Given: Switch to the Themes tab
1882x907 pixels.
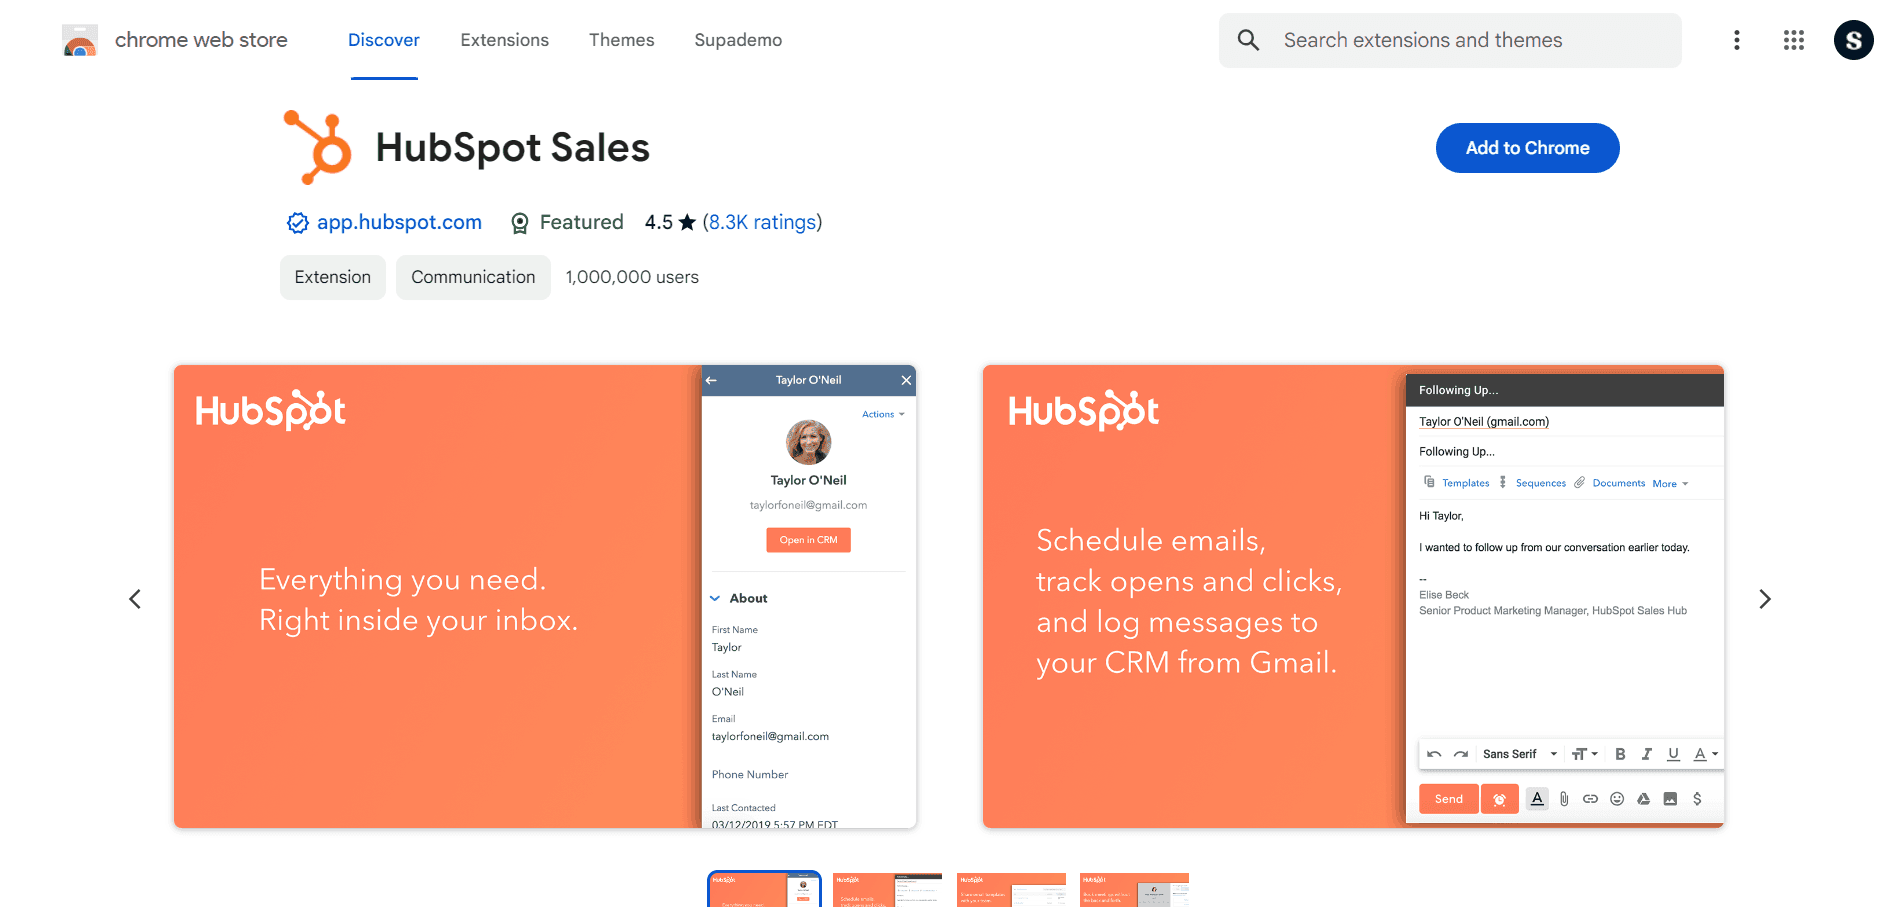Looking at the screenshot, I should pyautogui.click(x=621, y=40).
